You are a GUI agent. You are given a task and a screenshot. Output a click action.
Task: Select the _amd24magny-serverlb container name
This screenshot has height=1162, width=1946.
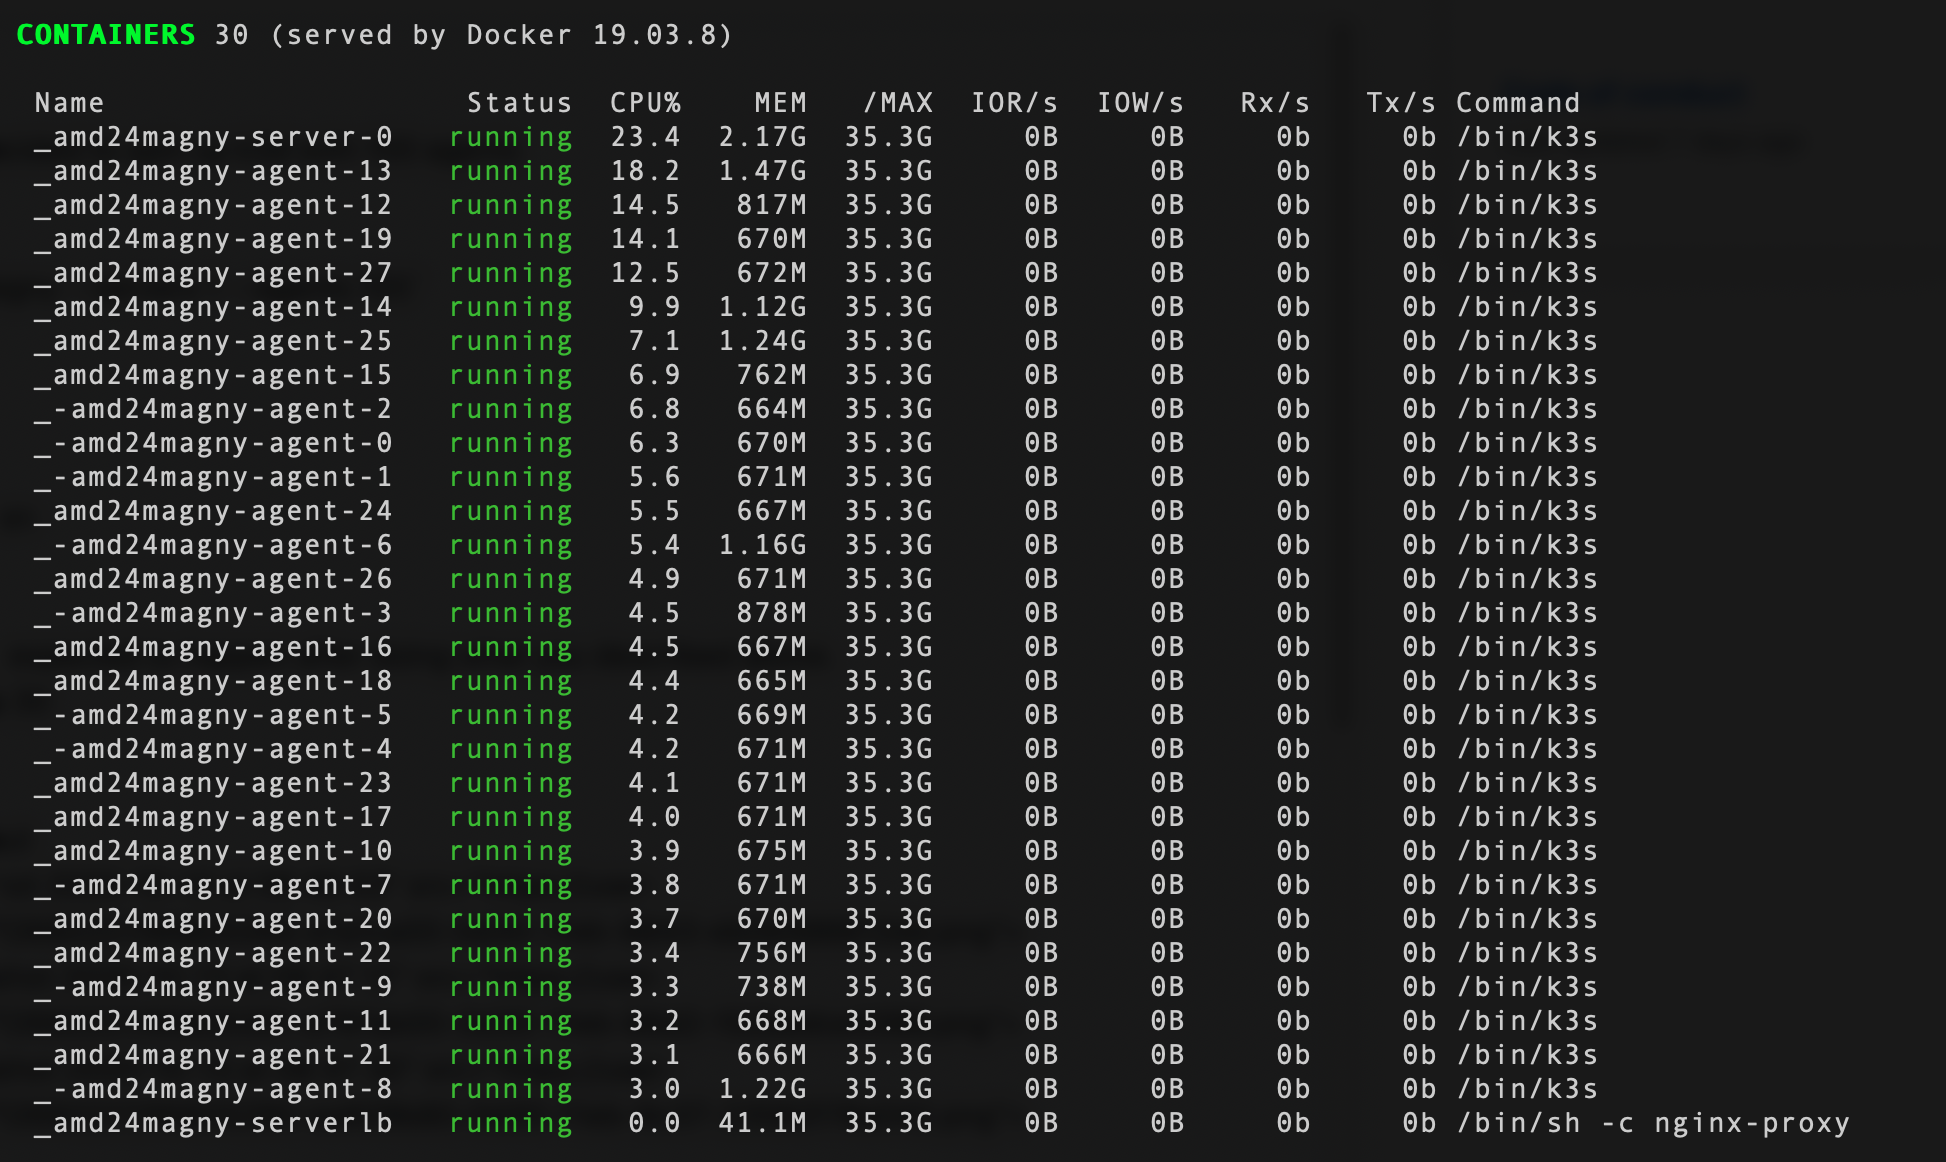pyautogui.click(x=214, y=1123)
